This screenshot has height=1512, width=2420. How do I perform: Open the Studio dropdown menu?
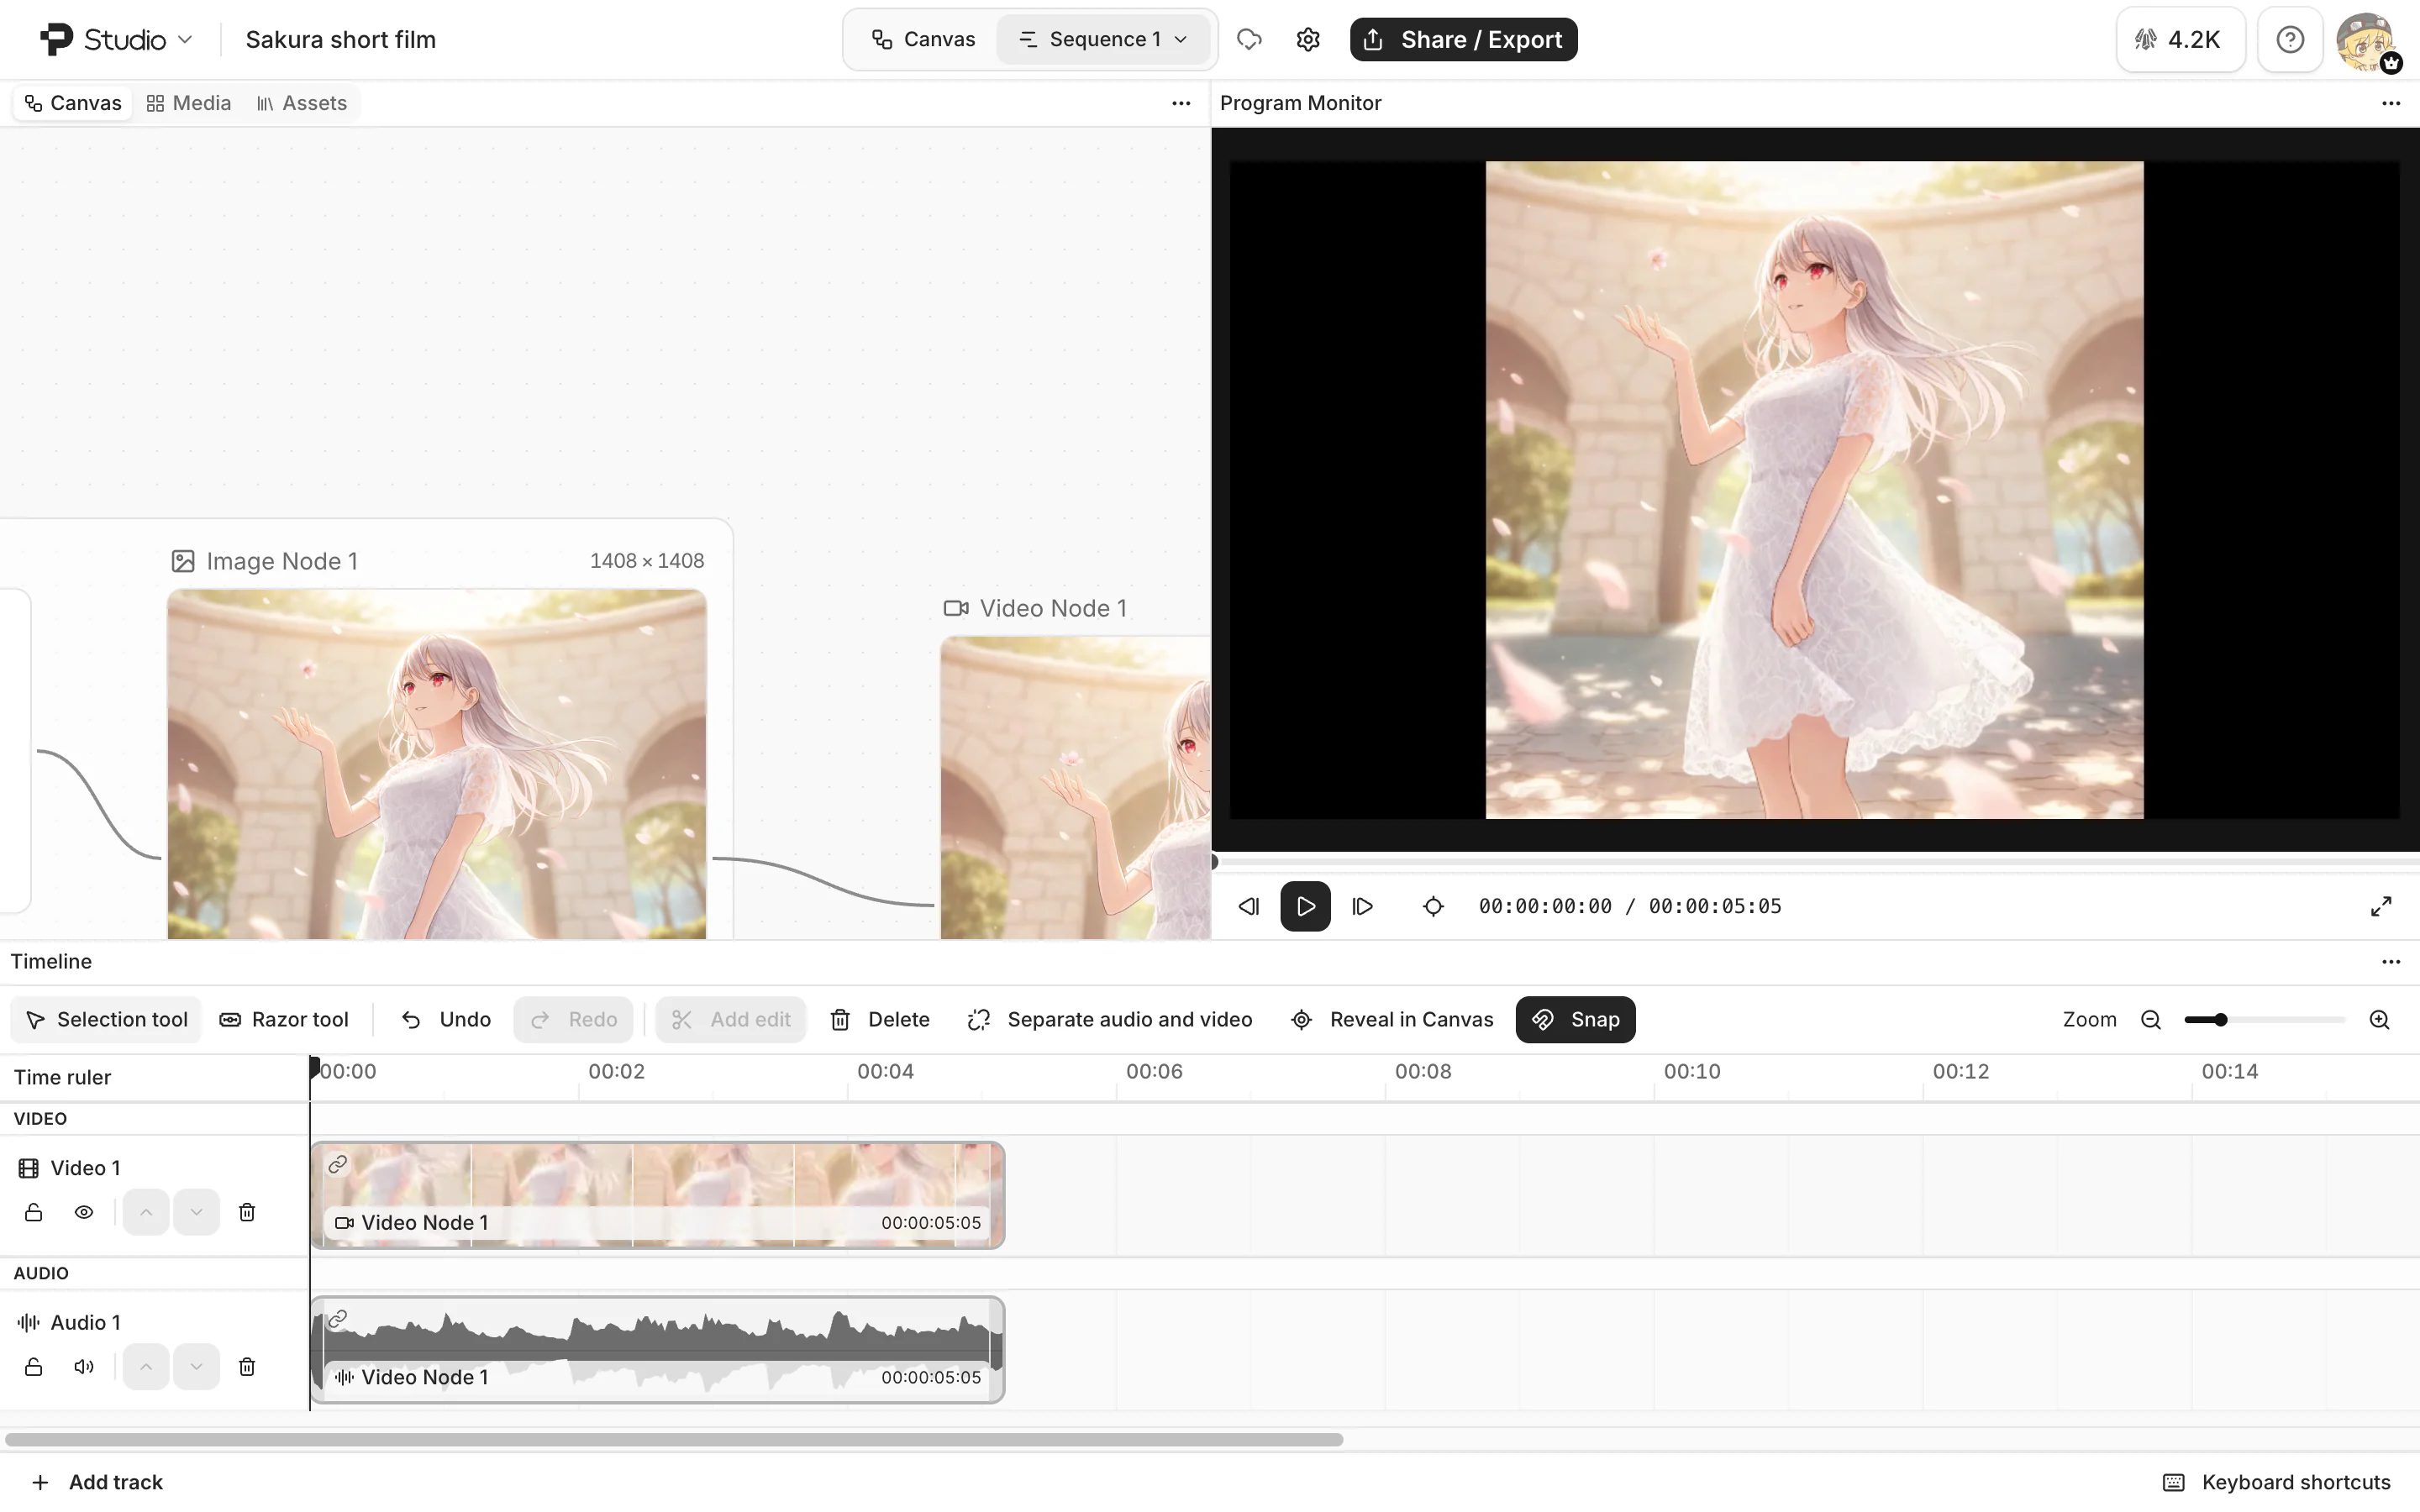(x=116, y=39)
